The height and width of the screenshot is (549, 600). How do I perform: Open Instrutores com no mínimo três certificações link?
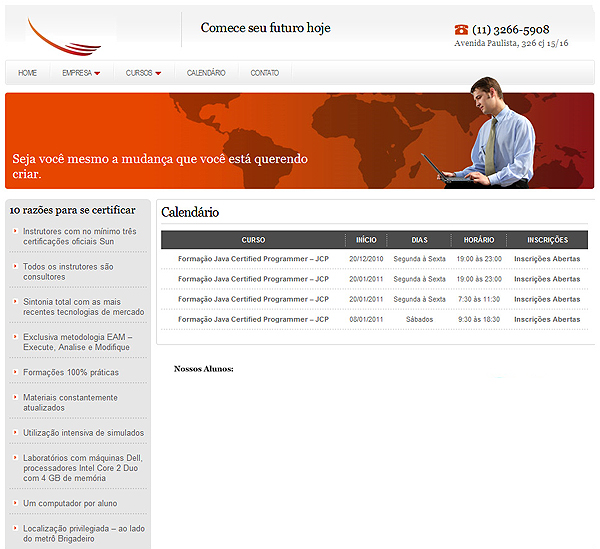pyautogui.click(x=80, y=236)
